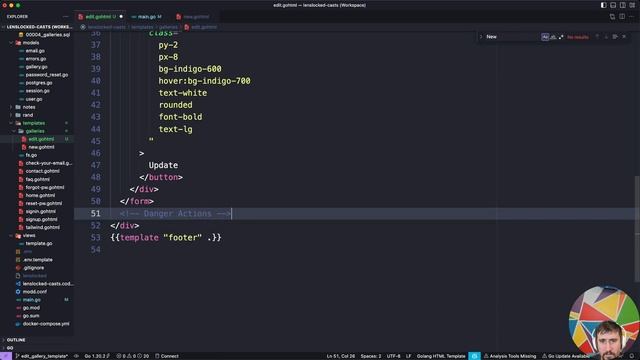640x360 pixels.
Task: Open fs.go in templates
Action: click(31, 155)
